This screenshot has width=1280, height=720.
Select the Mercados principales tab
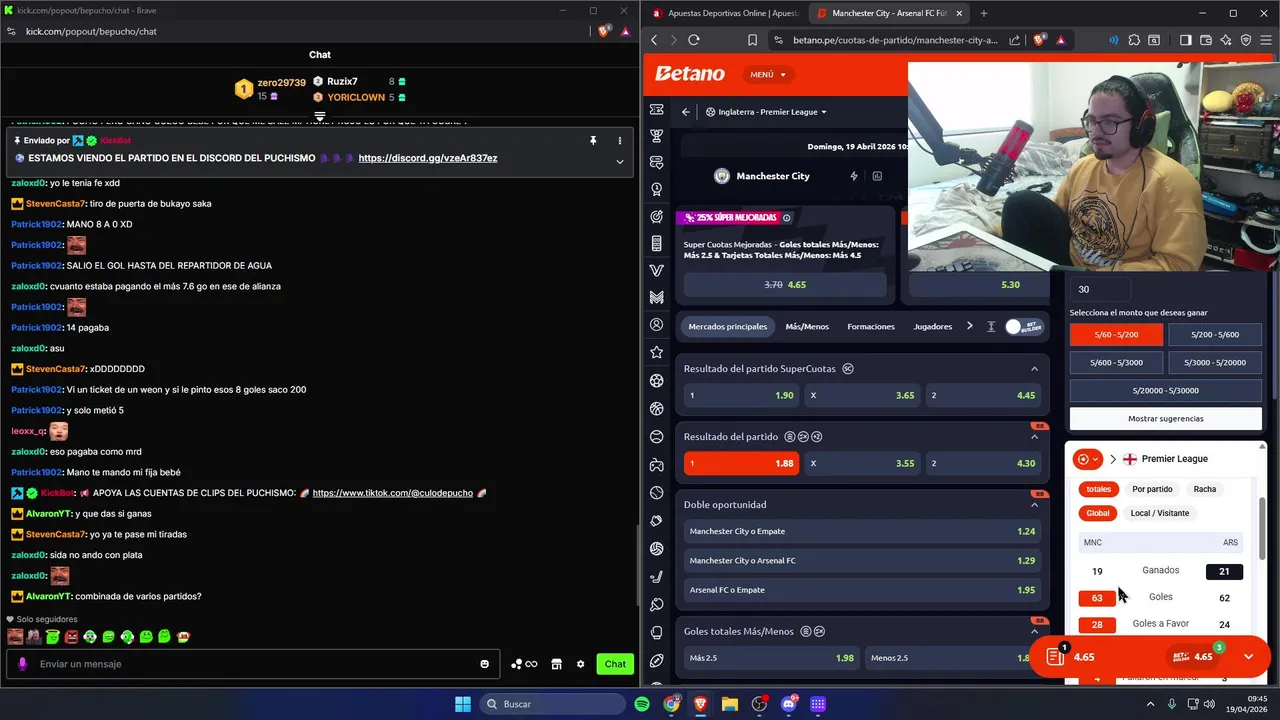point(728,326)
